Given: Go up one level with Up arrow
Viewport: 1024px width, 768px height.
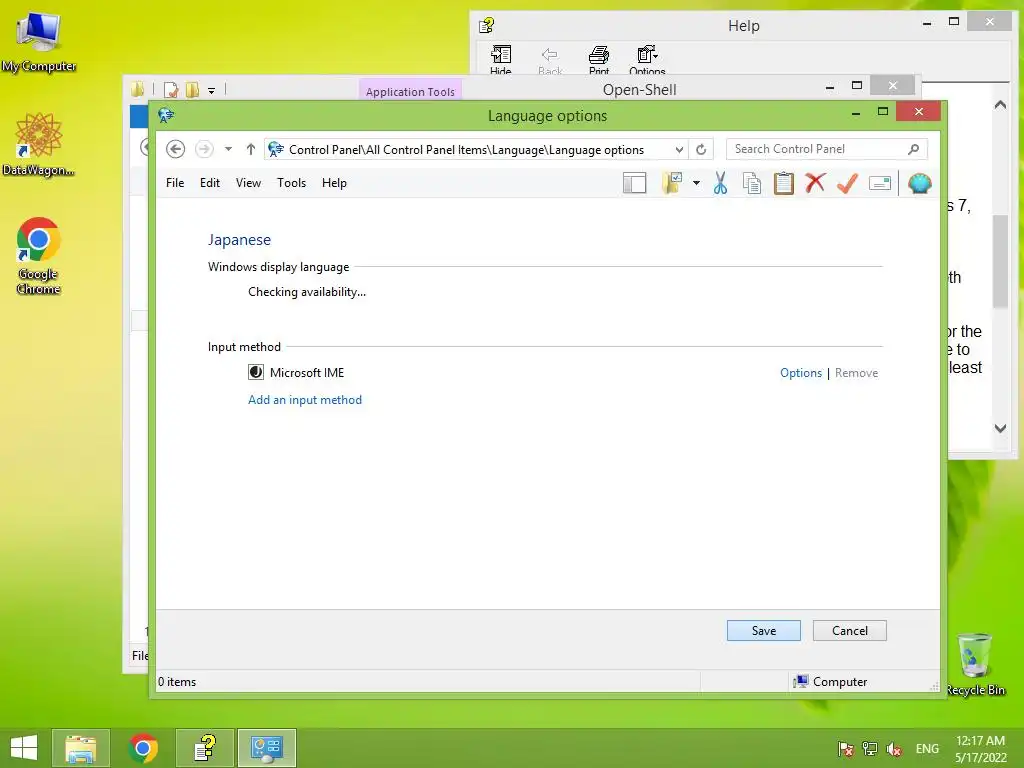Looking at the screenshot, I should point(251,150).
